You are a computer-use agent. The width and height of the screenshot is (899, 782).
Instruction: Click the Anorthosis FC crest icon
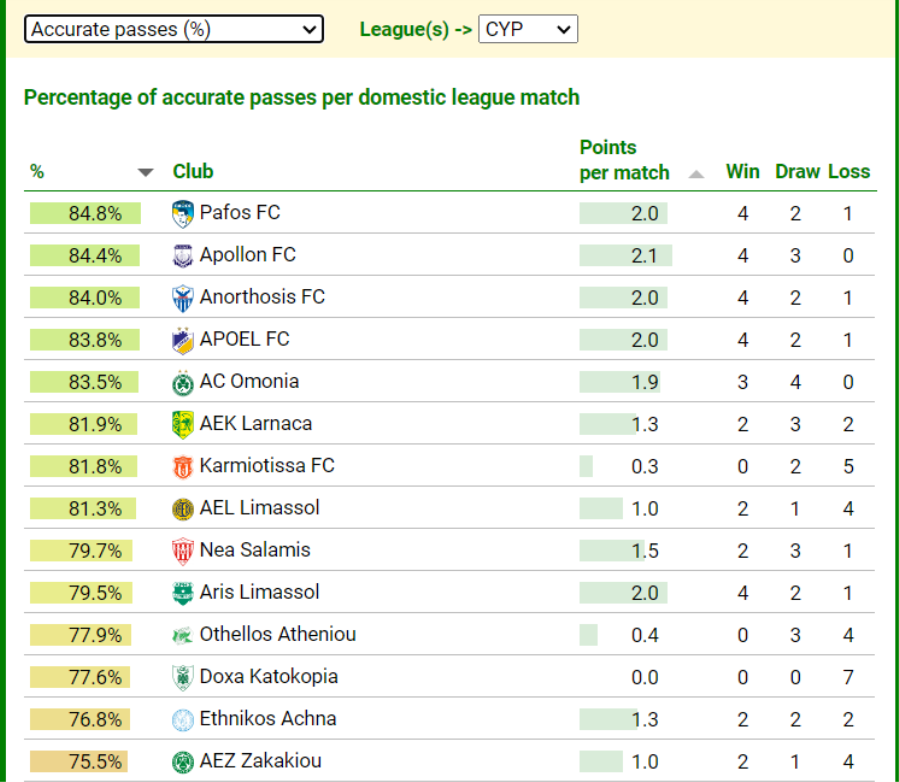click(182, 298)
